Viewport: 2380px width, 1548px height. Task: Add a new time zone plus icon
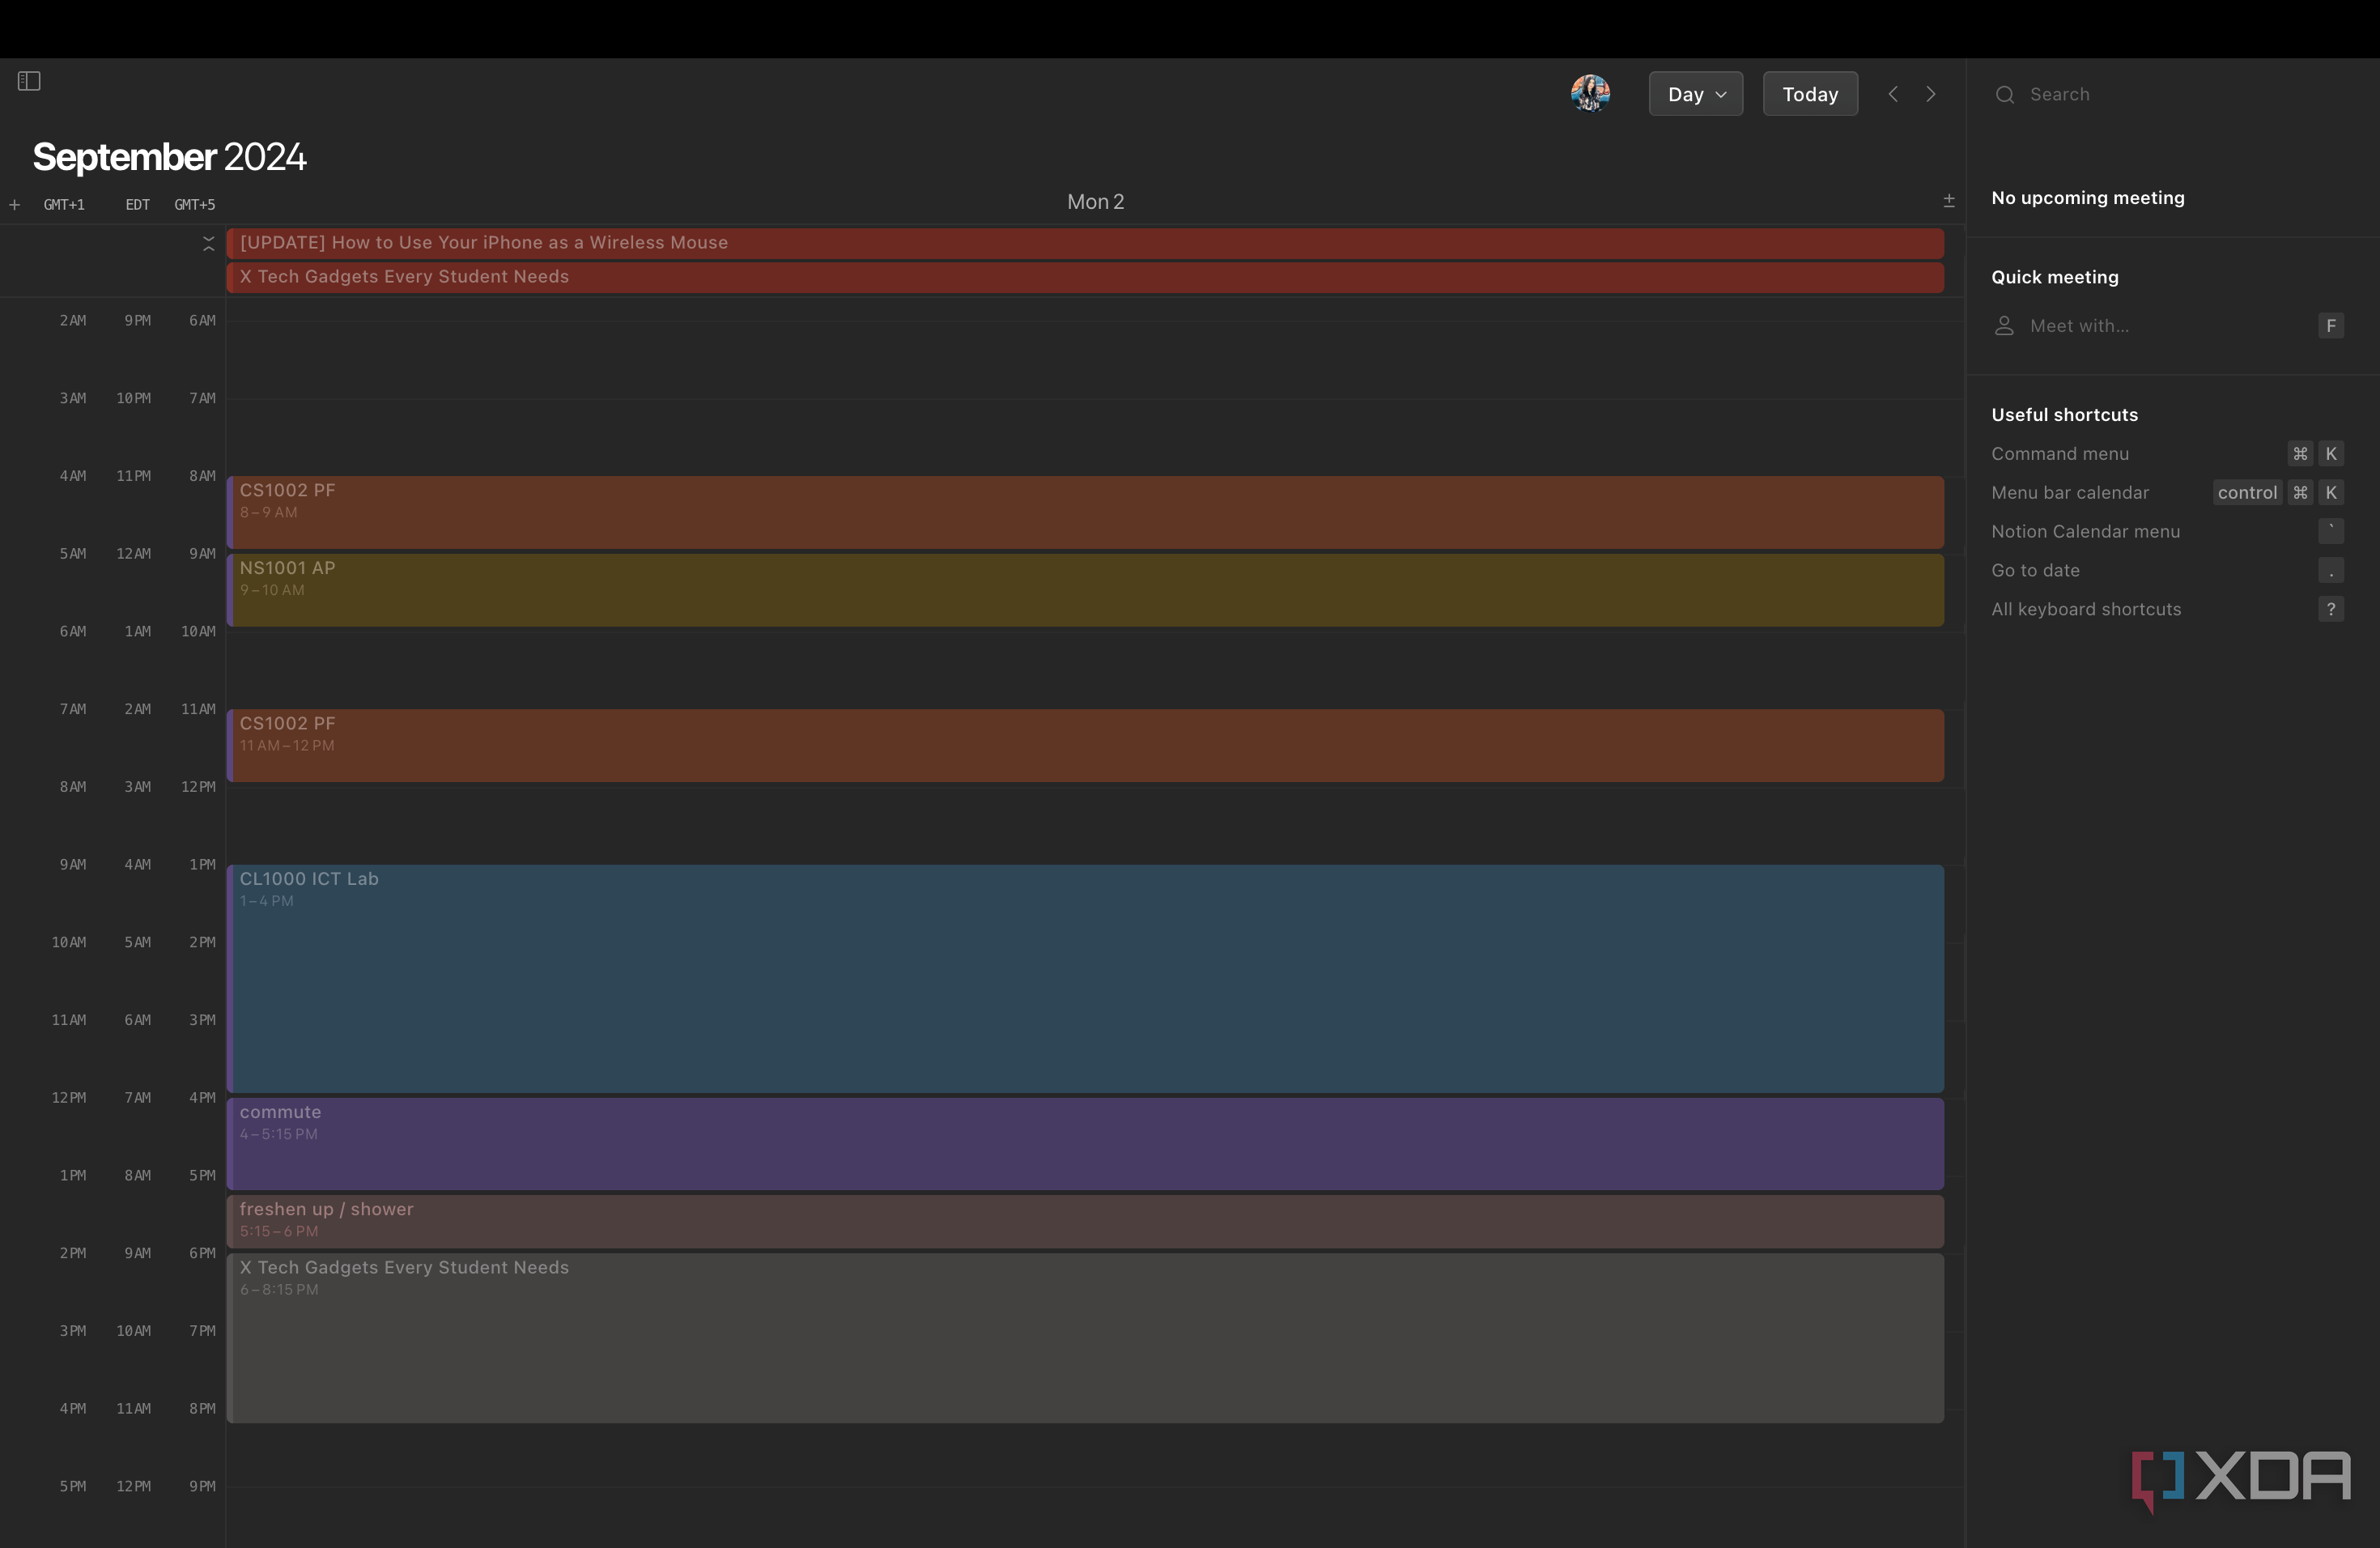click(x=15, y=205)
